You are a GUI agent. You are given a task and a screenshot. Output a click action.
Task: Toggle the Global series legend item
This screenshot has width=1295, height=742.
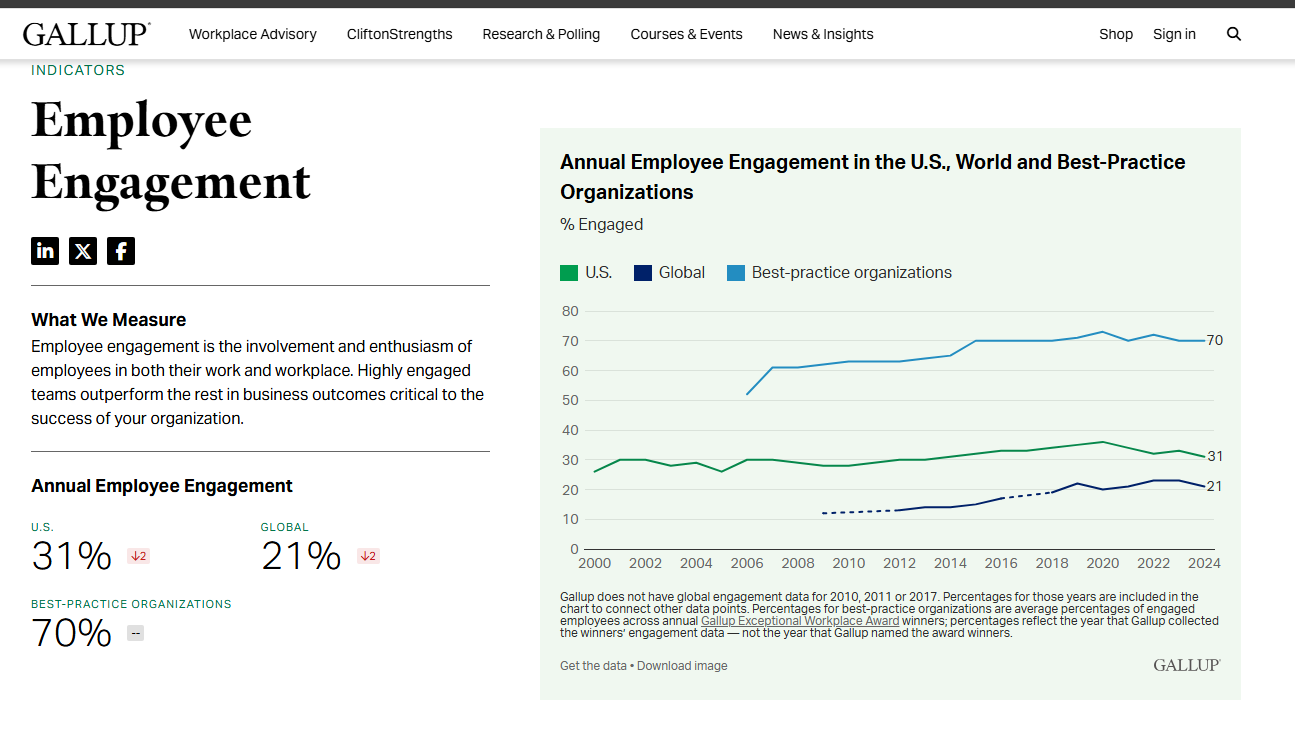pyautogui.click(x=670, y=273)
